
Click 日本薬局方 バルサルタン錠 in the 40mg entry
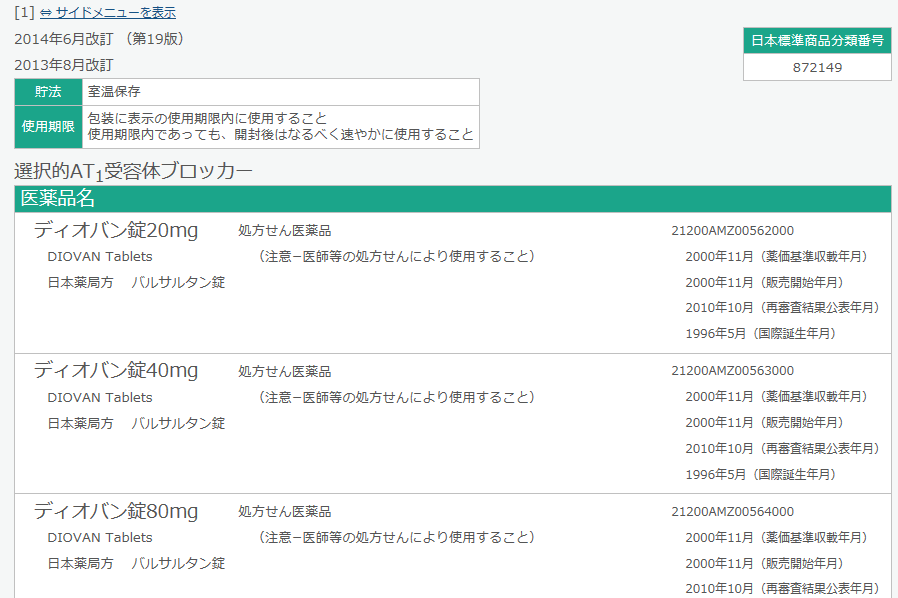(x=136, y=423)
